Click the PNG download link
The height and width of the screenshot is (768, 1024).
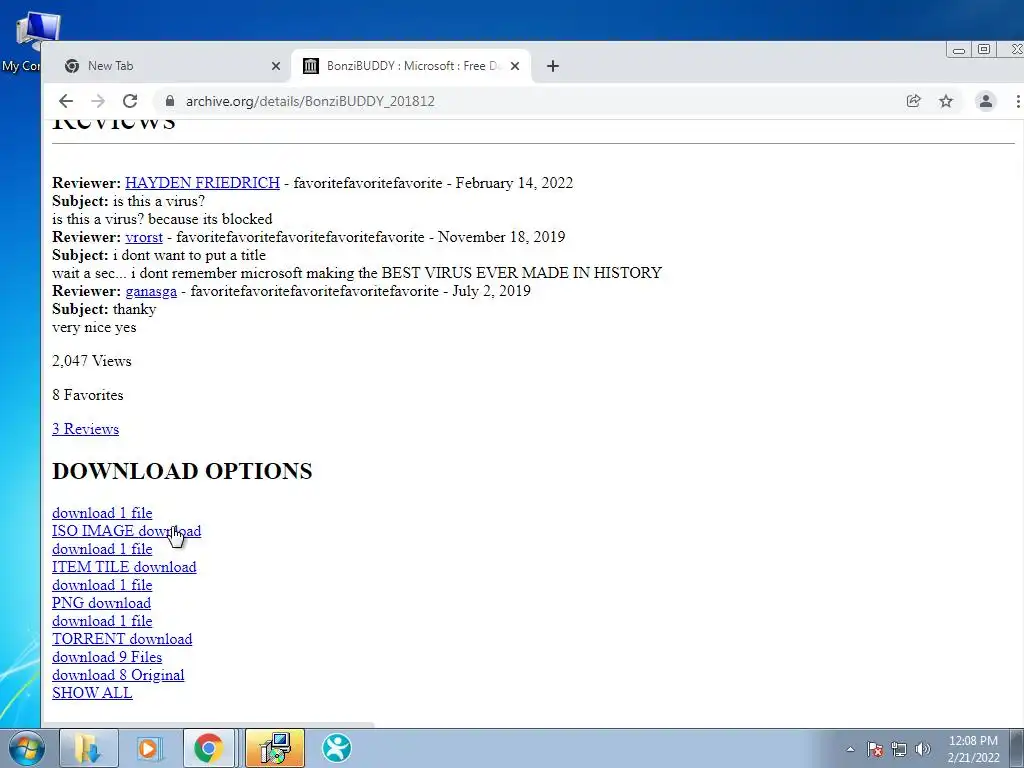click(101, 603)
